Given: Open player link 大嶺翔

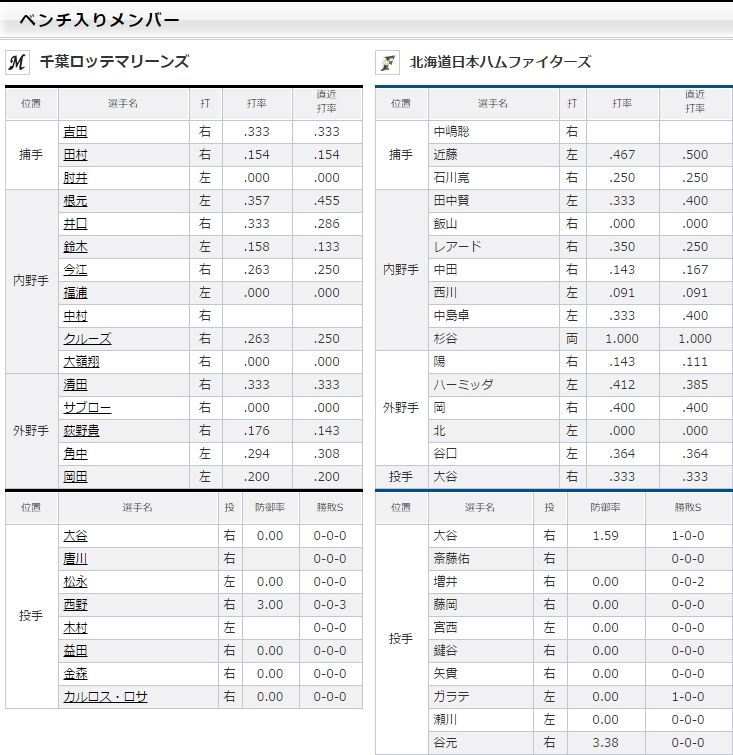Looking at the screenshot, I should 81,362.
